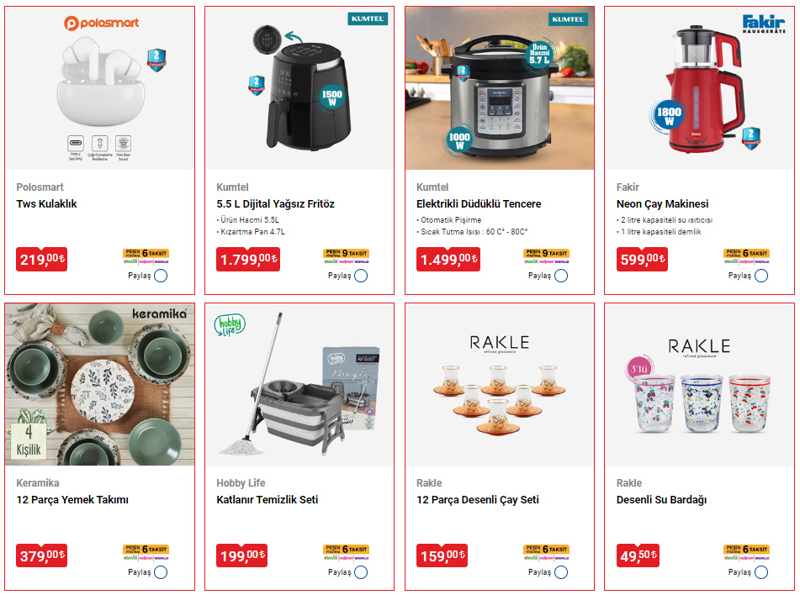Click the Polosmart logo above earbuds
The image size is (800, 595).
101,22
